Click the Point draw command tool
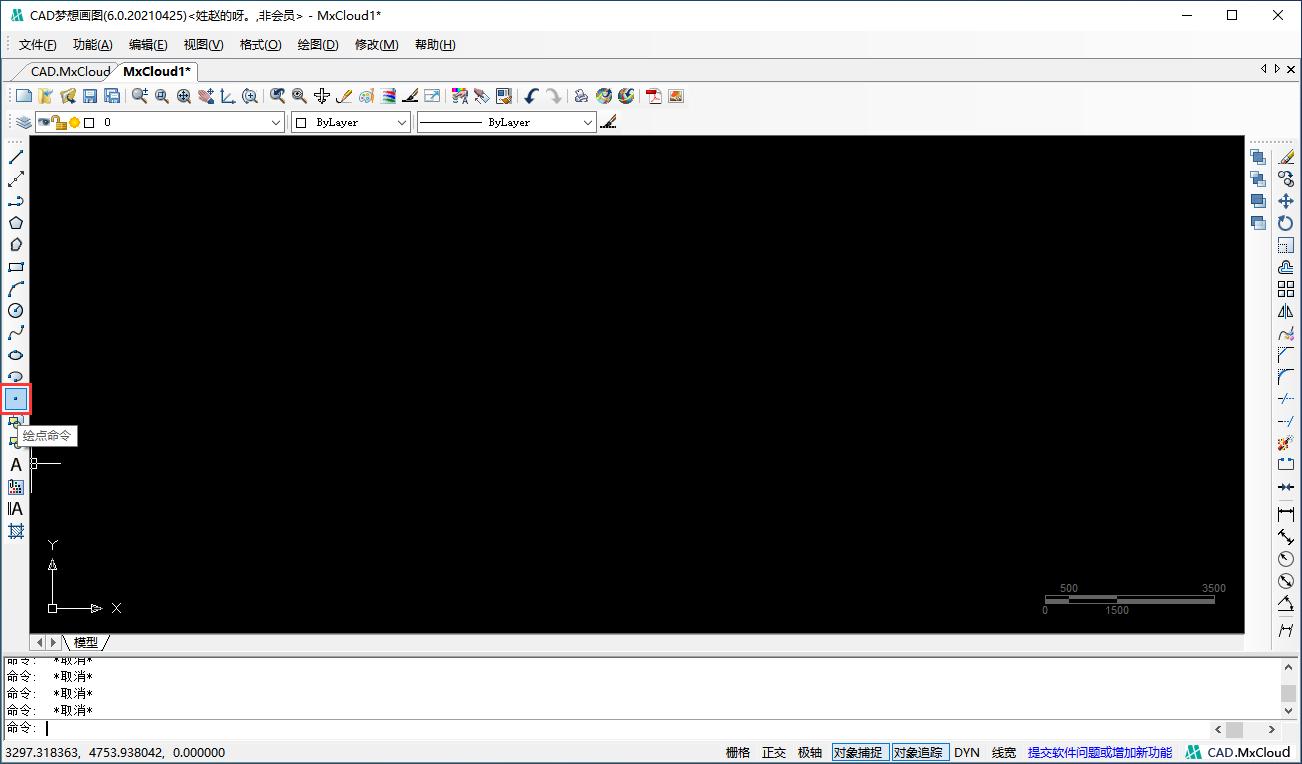This screenshot has width=1302, height=764. point(16,399)
